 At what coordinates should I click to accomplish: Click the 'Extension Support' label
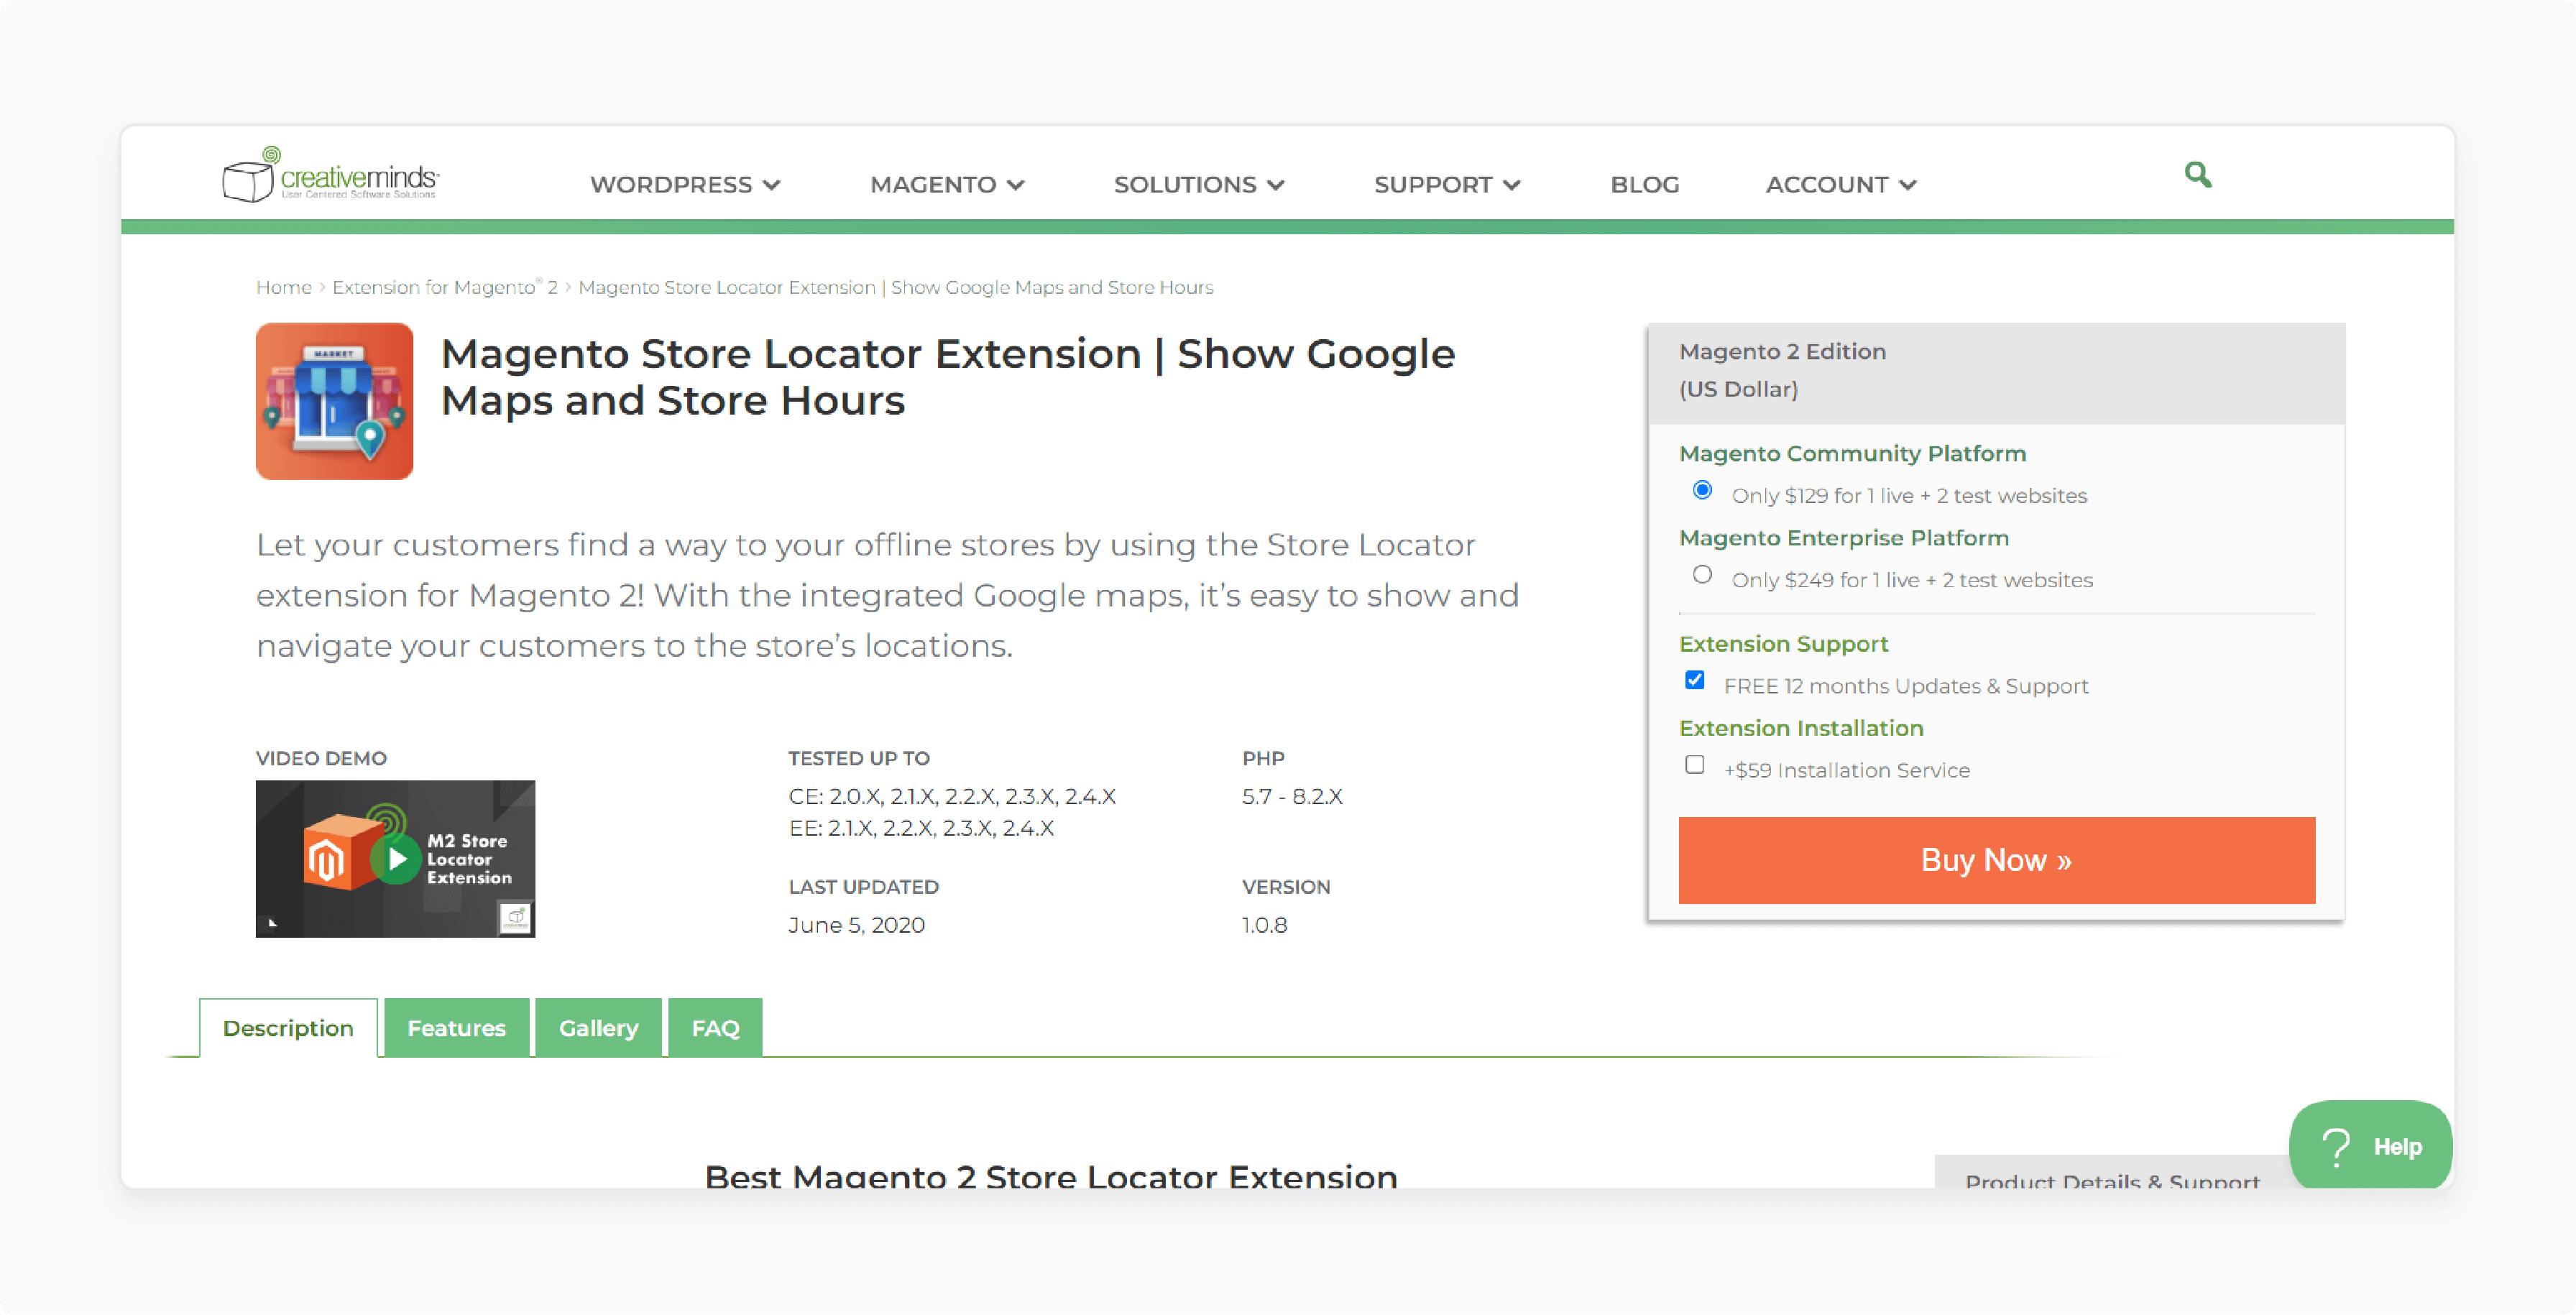coord(1783,644)
